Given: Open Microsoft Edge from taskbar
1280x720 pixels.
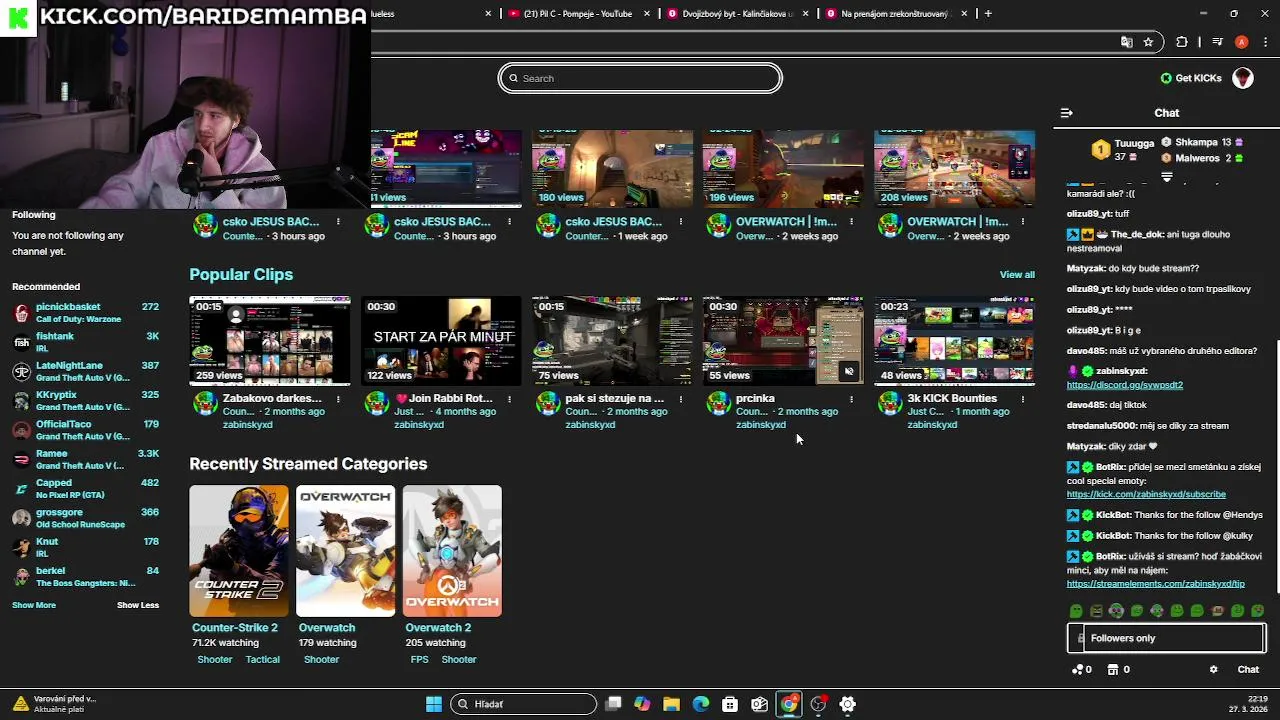Looking at the screenshot, I should (x=701, y=704).
